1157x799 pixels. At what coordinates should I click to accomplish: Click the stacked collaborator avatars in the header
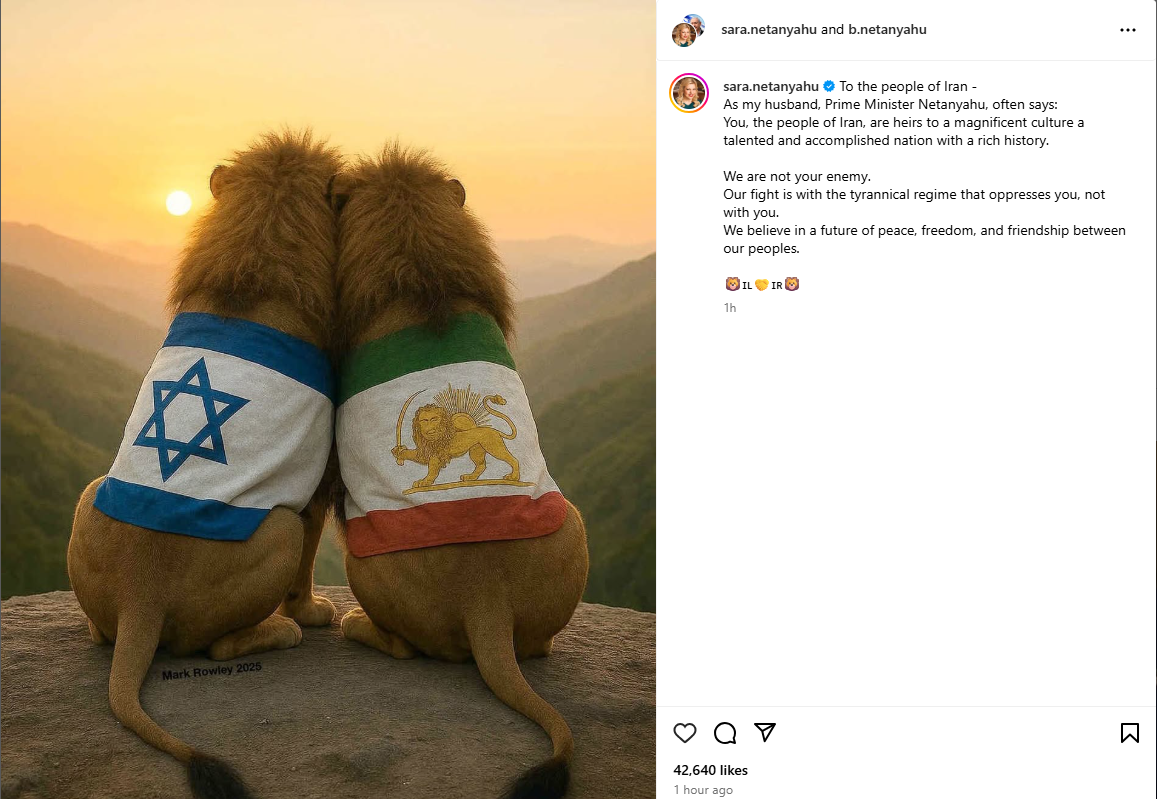tap(688, 30)
